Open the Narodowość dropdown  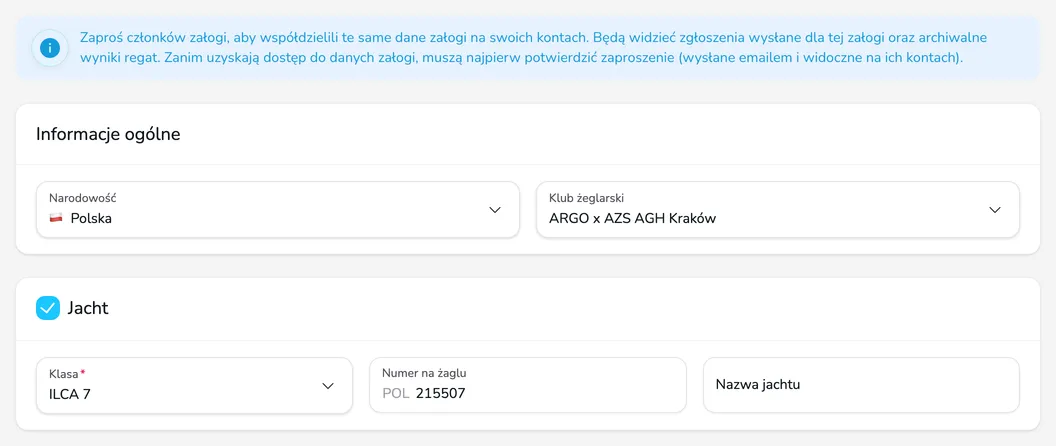point(278,210)
